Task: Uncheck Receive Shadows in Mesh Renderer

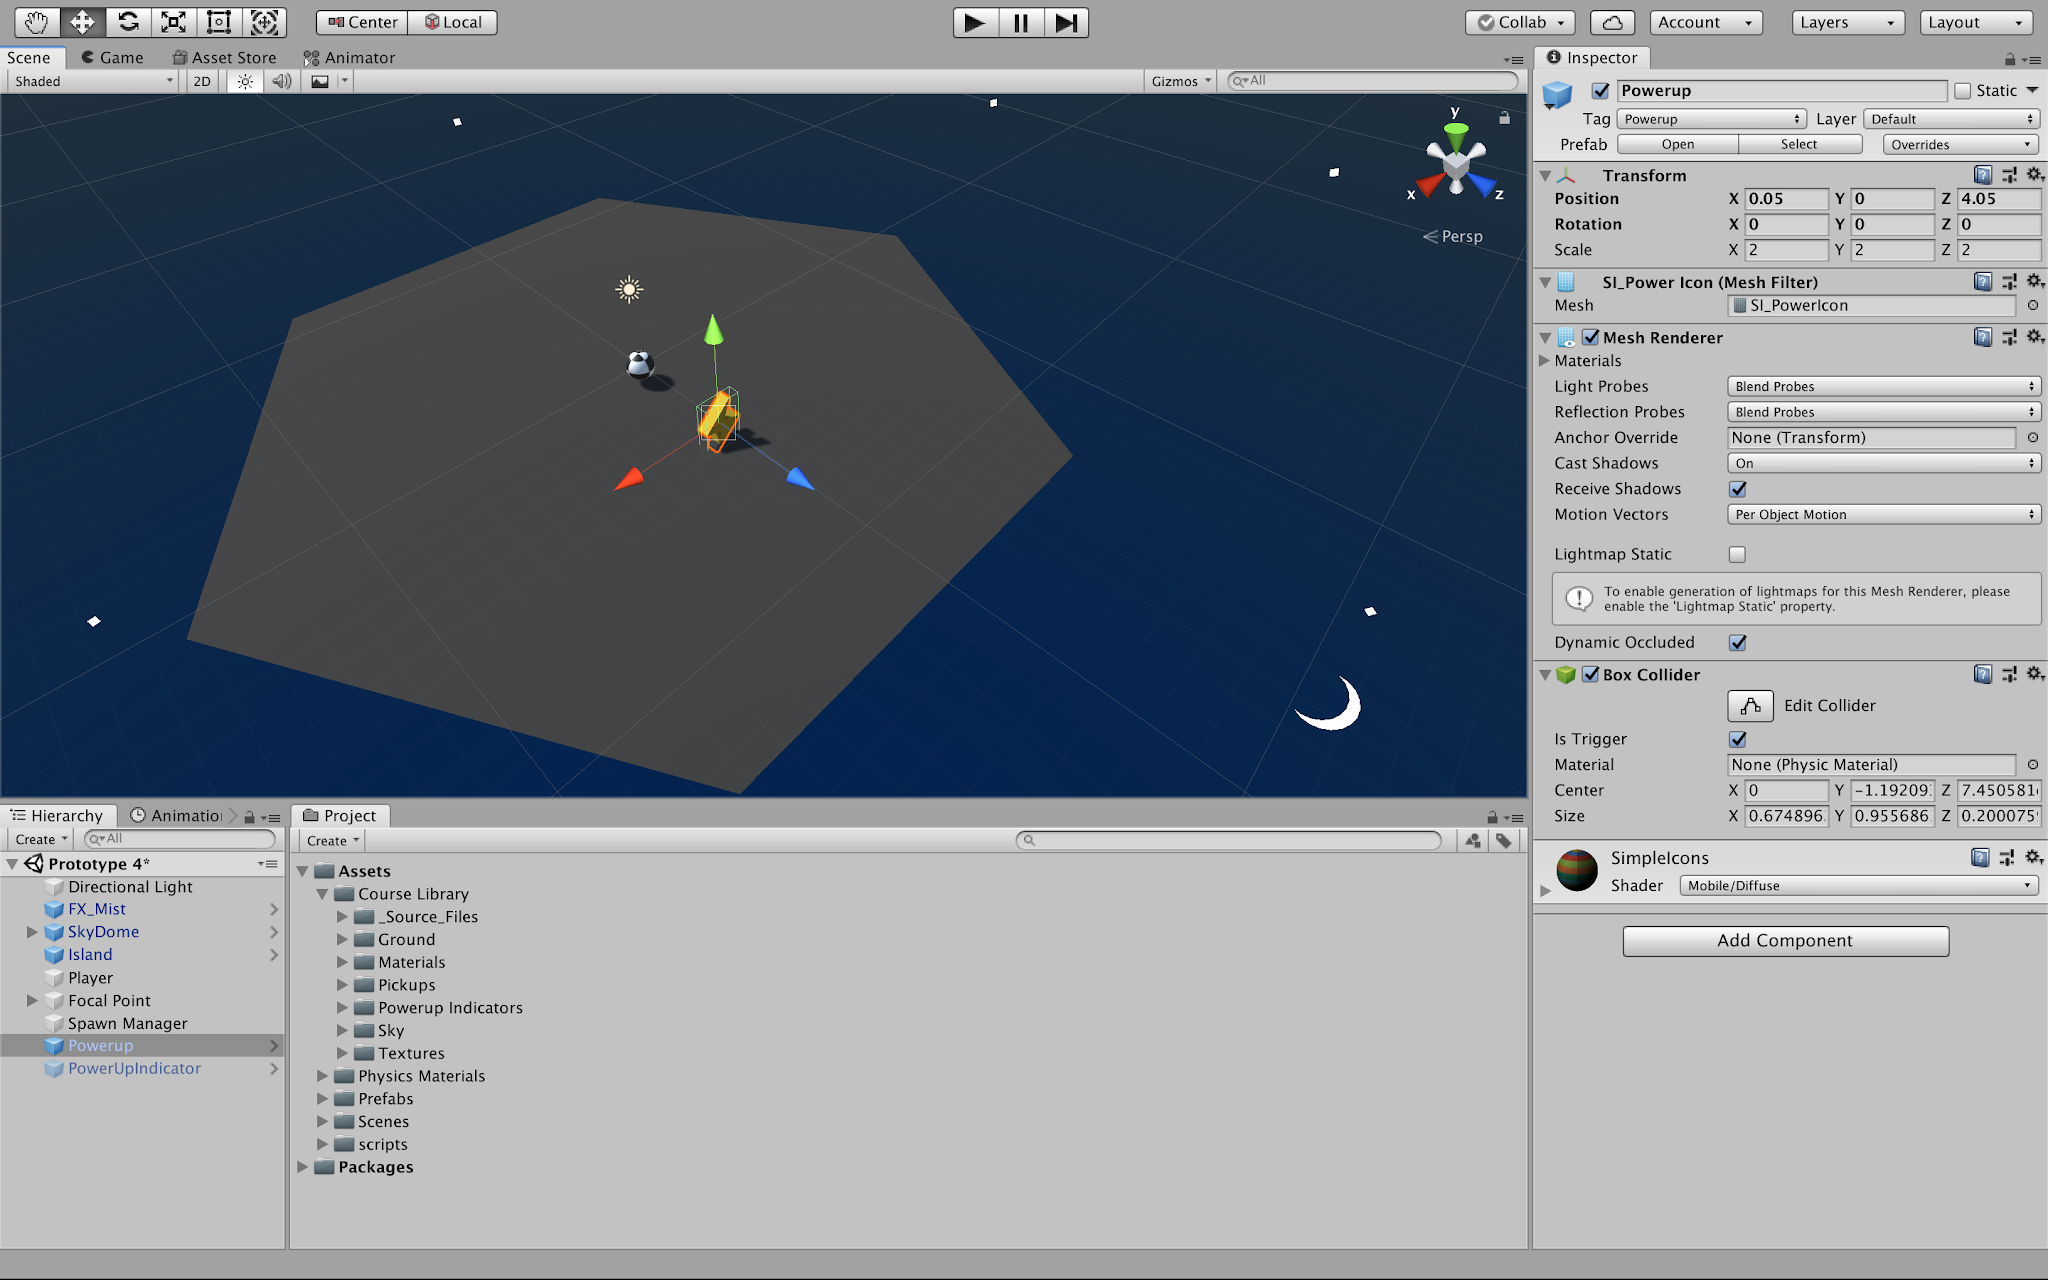Action: pos(1737,489)
